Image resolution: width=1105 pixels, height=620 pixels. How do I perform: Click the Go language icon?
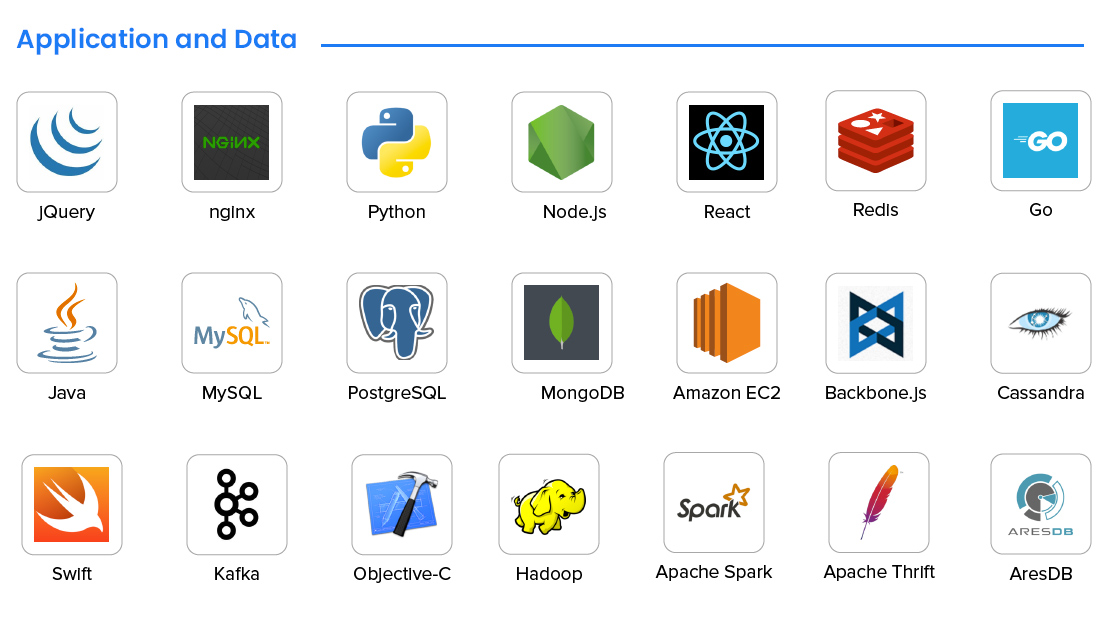click(1040, 141)
